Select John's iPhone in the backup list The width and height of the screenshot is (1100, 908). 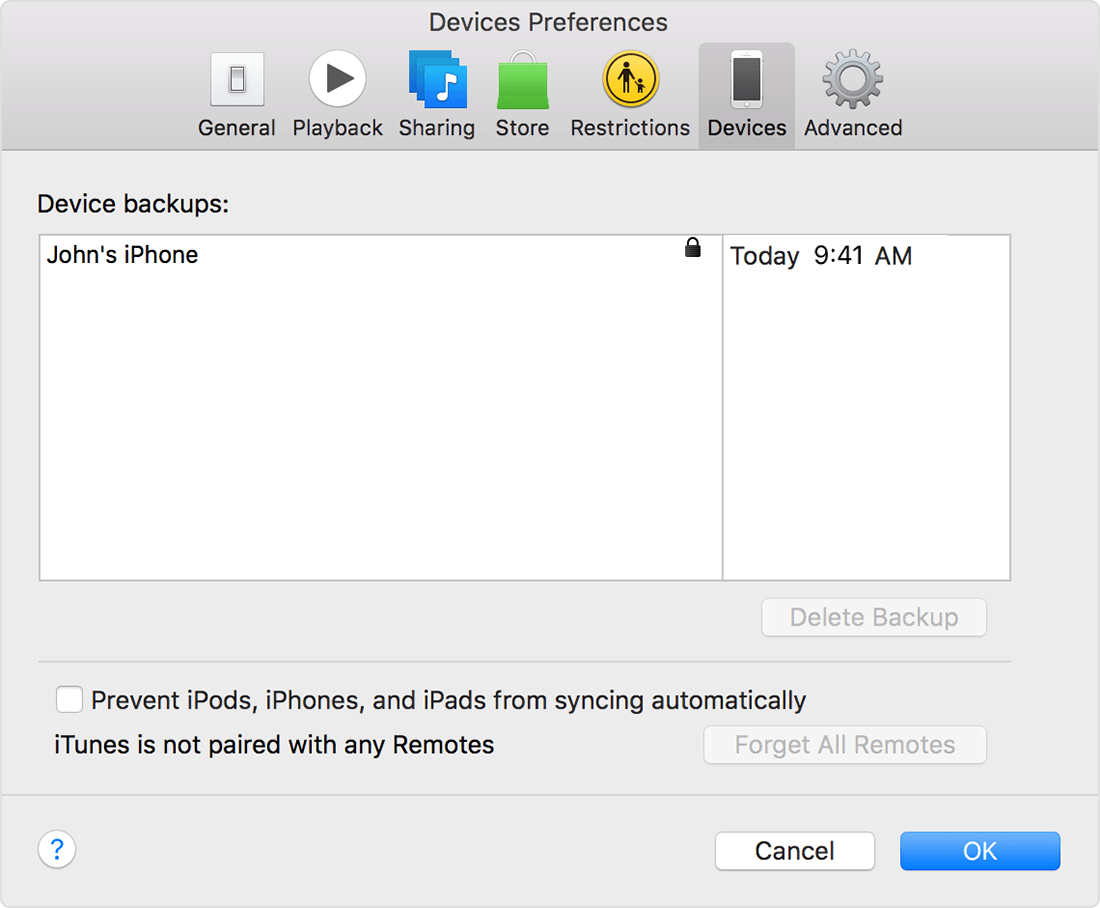122,255
